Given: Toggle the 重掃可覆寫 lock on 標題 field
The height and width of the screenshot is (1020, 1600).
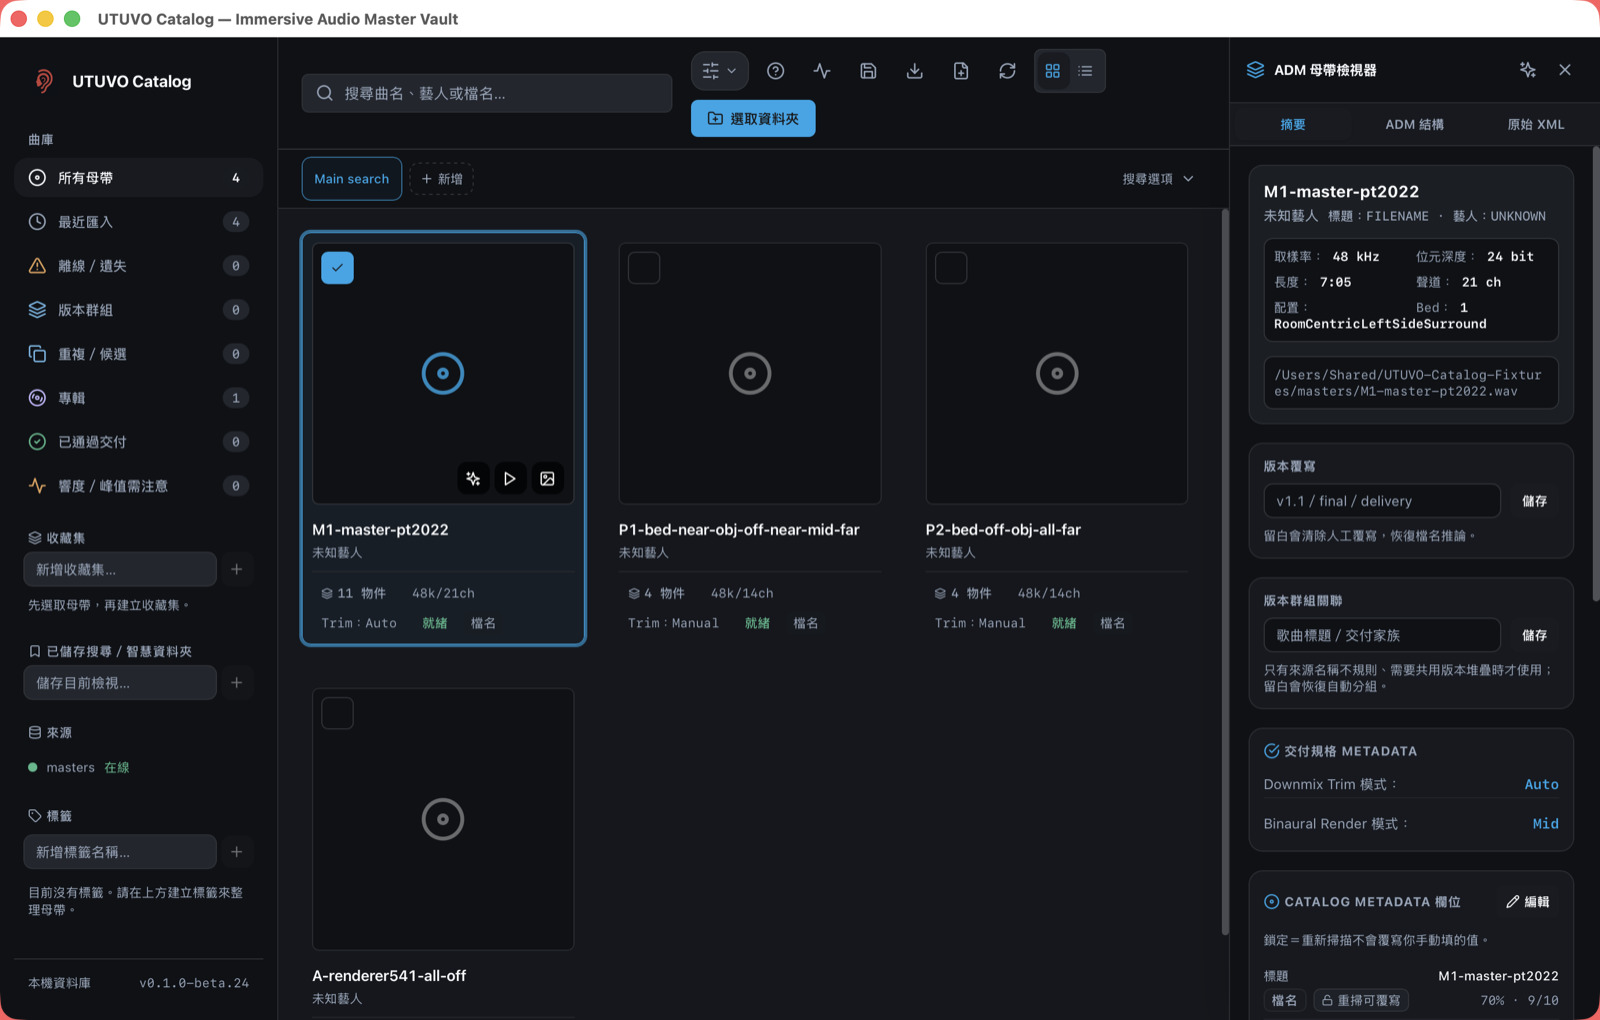Looking at the screenshot, I should pos(1361,1000).
